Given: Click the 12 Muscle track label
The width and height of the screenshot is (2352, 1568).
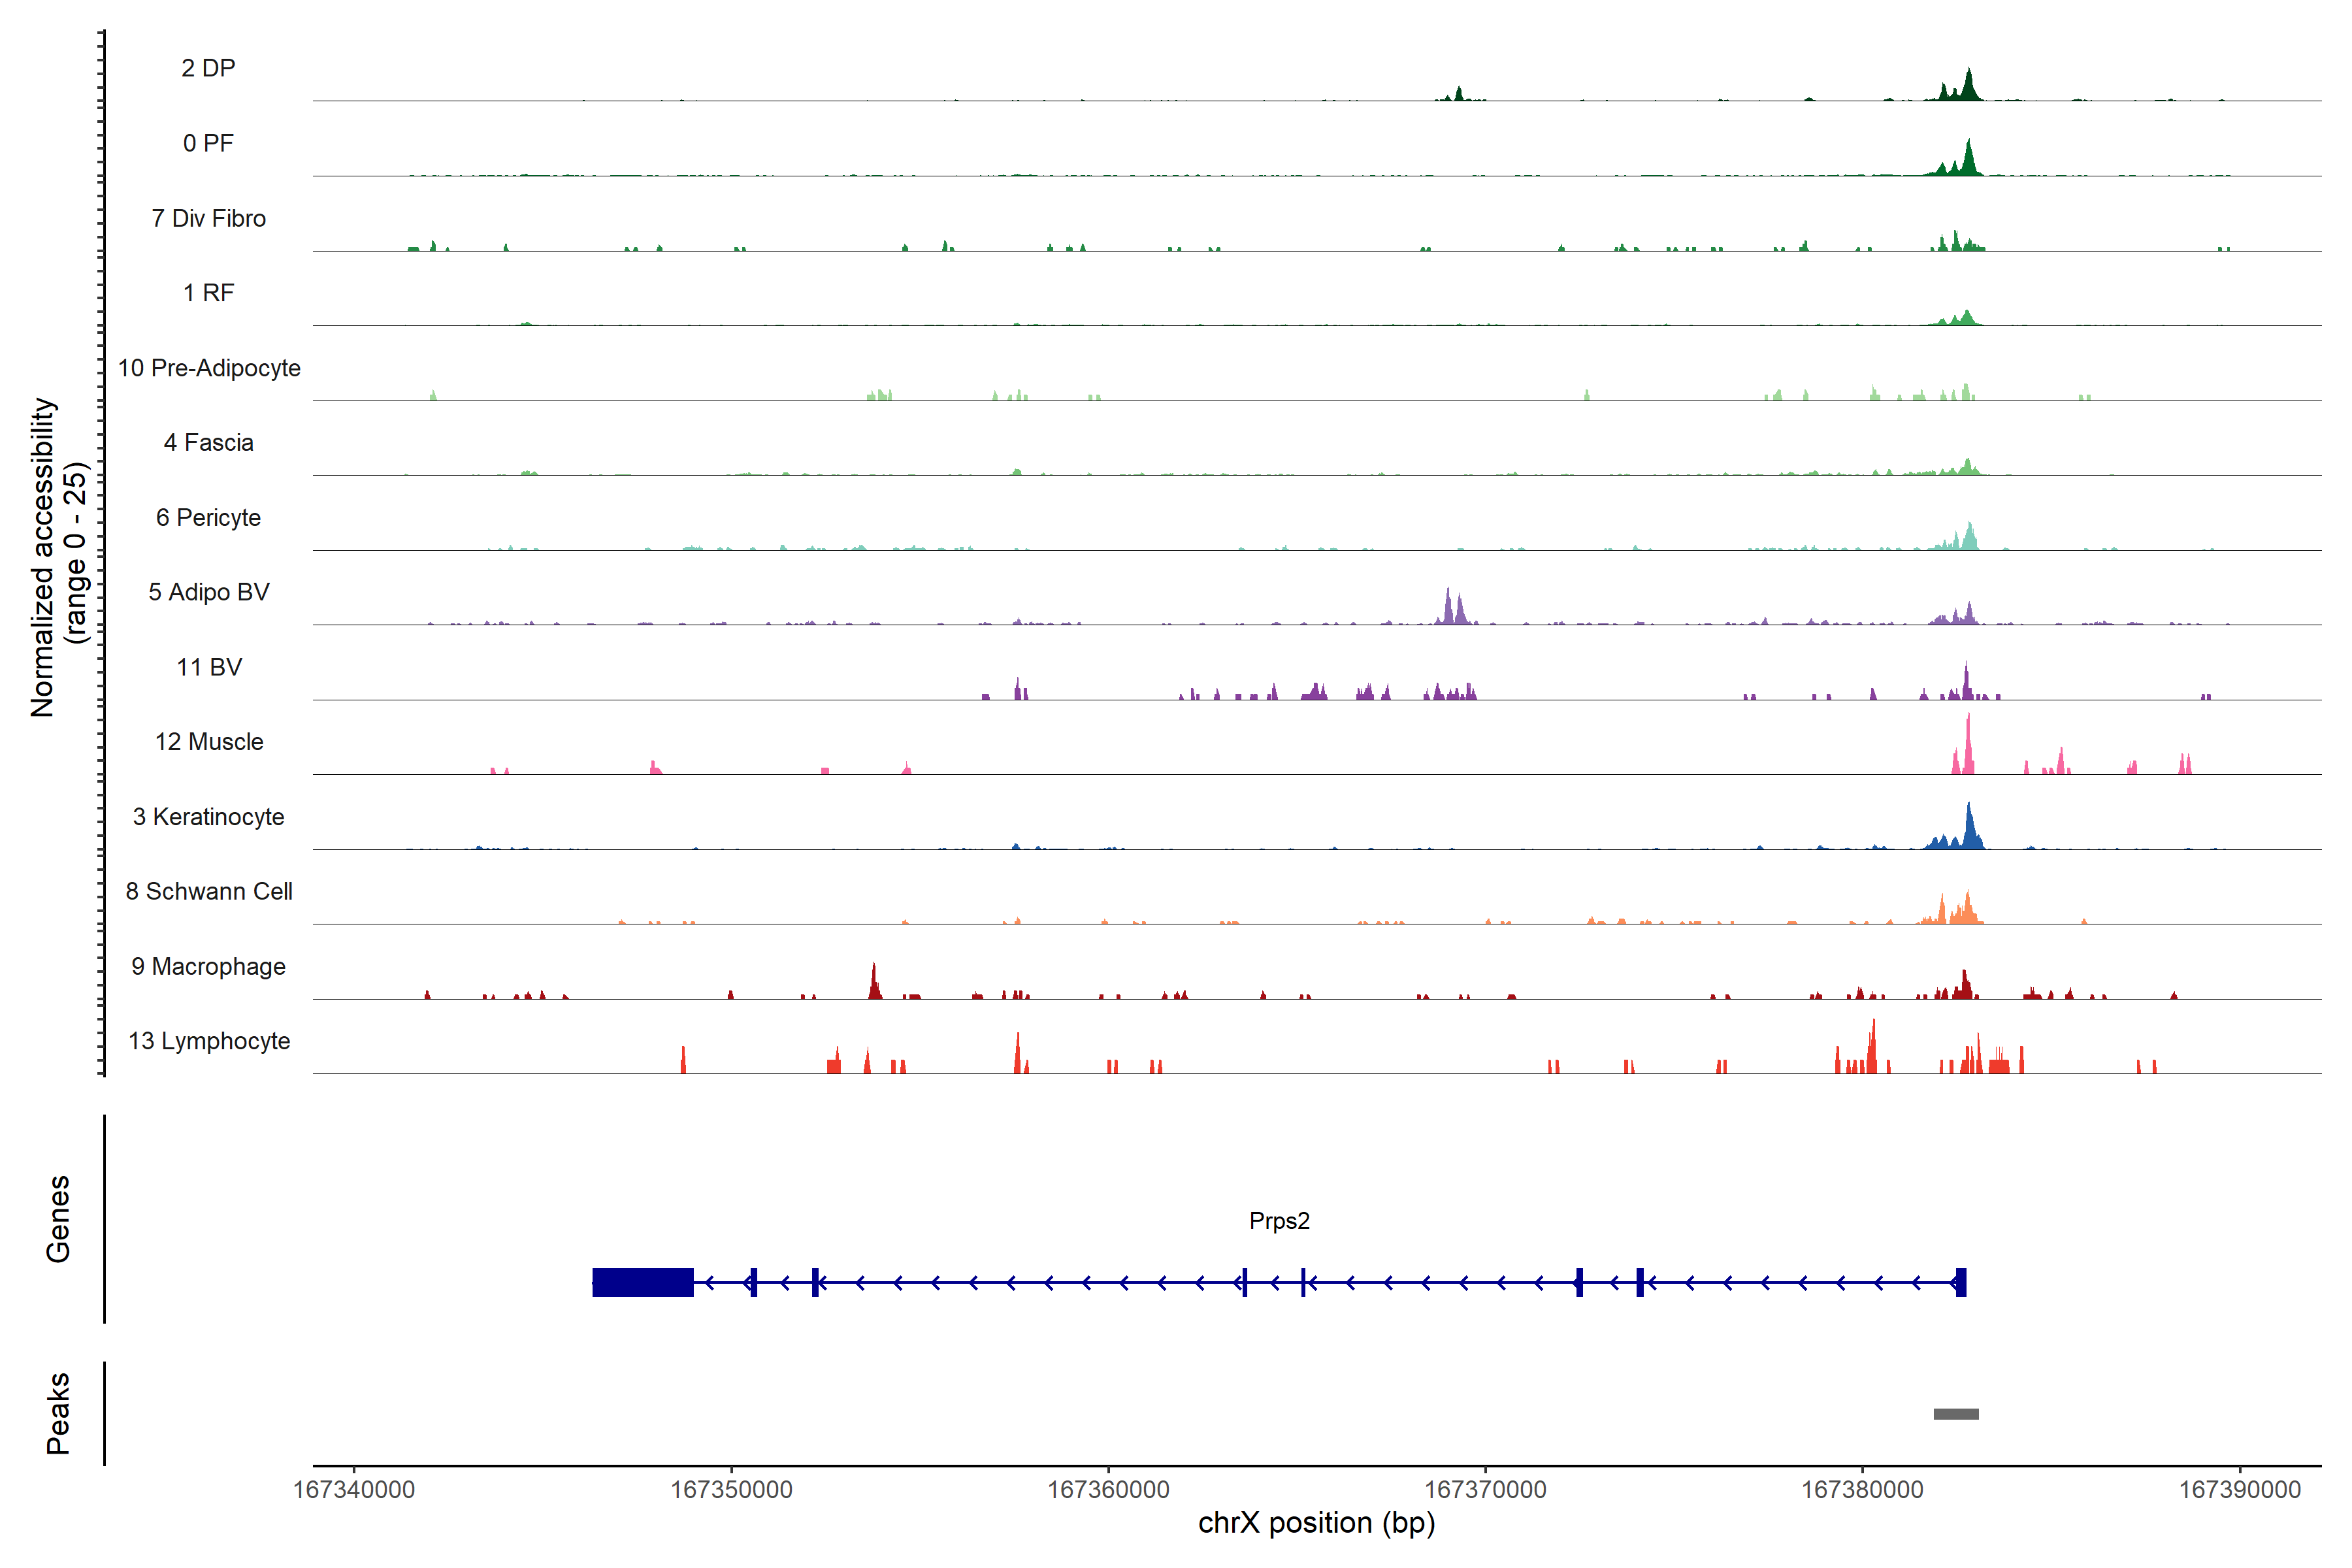Looking at the screenshot, I should [x=209, y=742].
